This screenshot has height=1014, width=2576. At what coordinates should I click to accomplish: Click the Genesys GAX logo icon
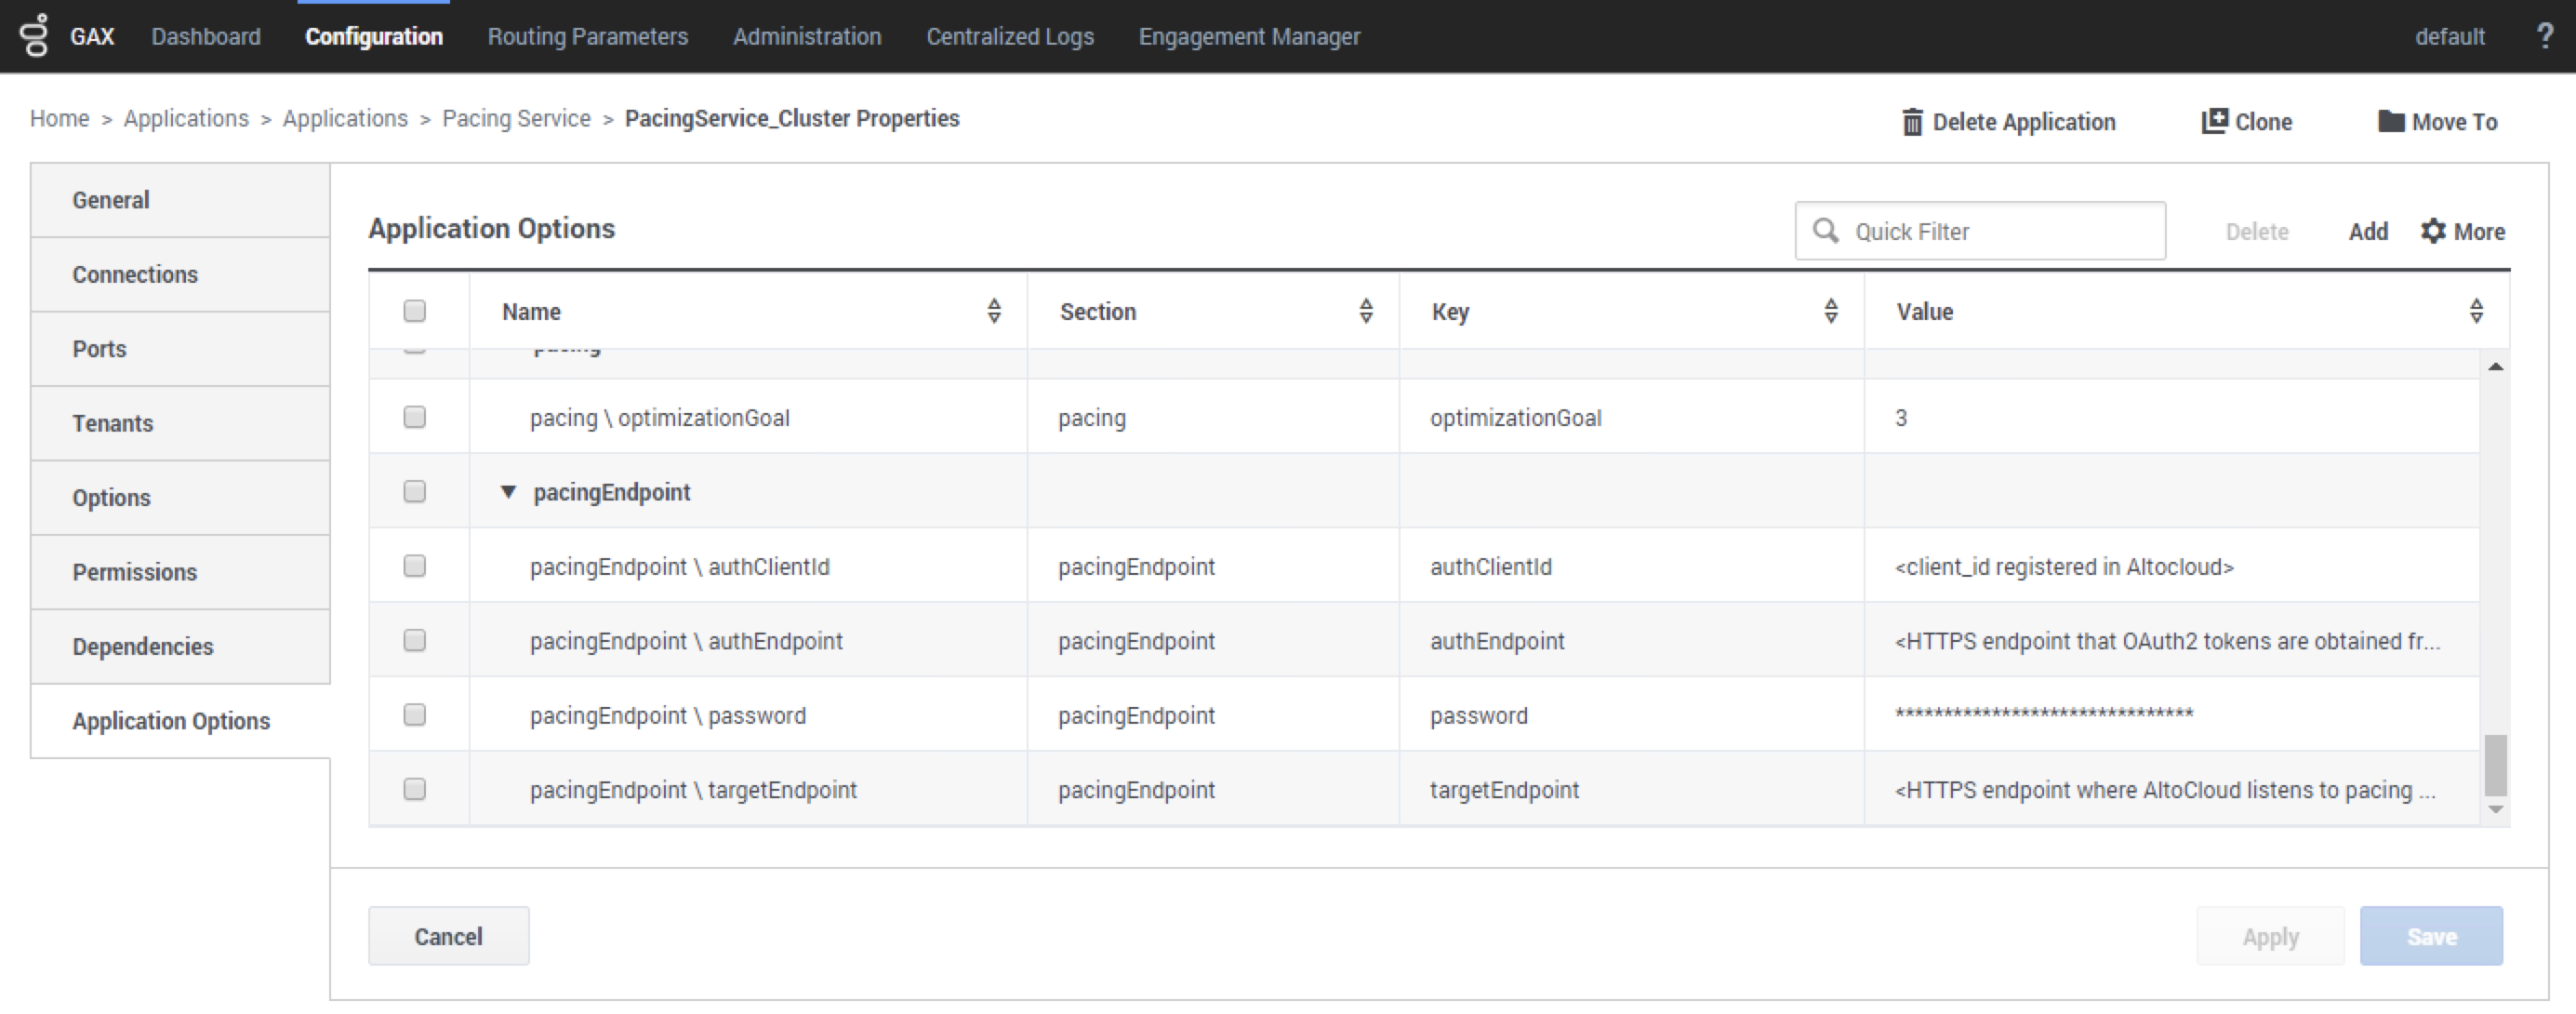(x=35, y=36)
